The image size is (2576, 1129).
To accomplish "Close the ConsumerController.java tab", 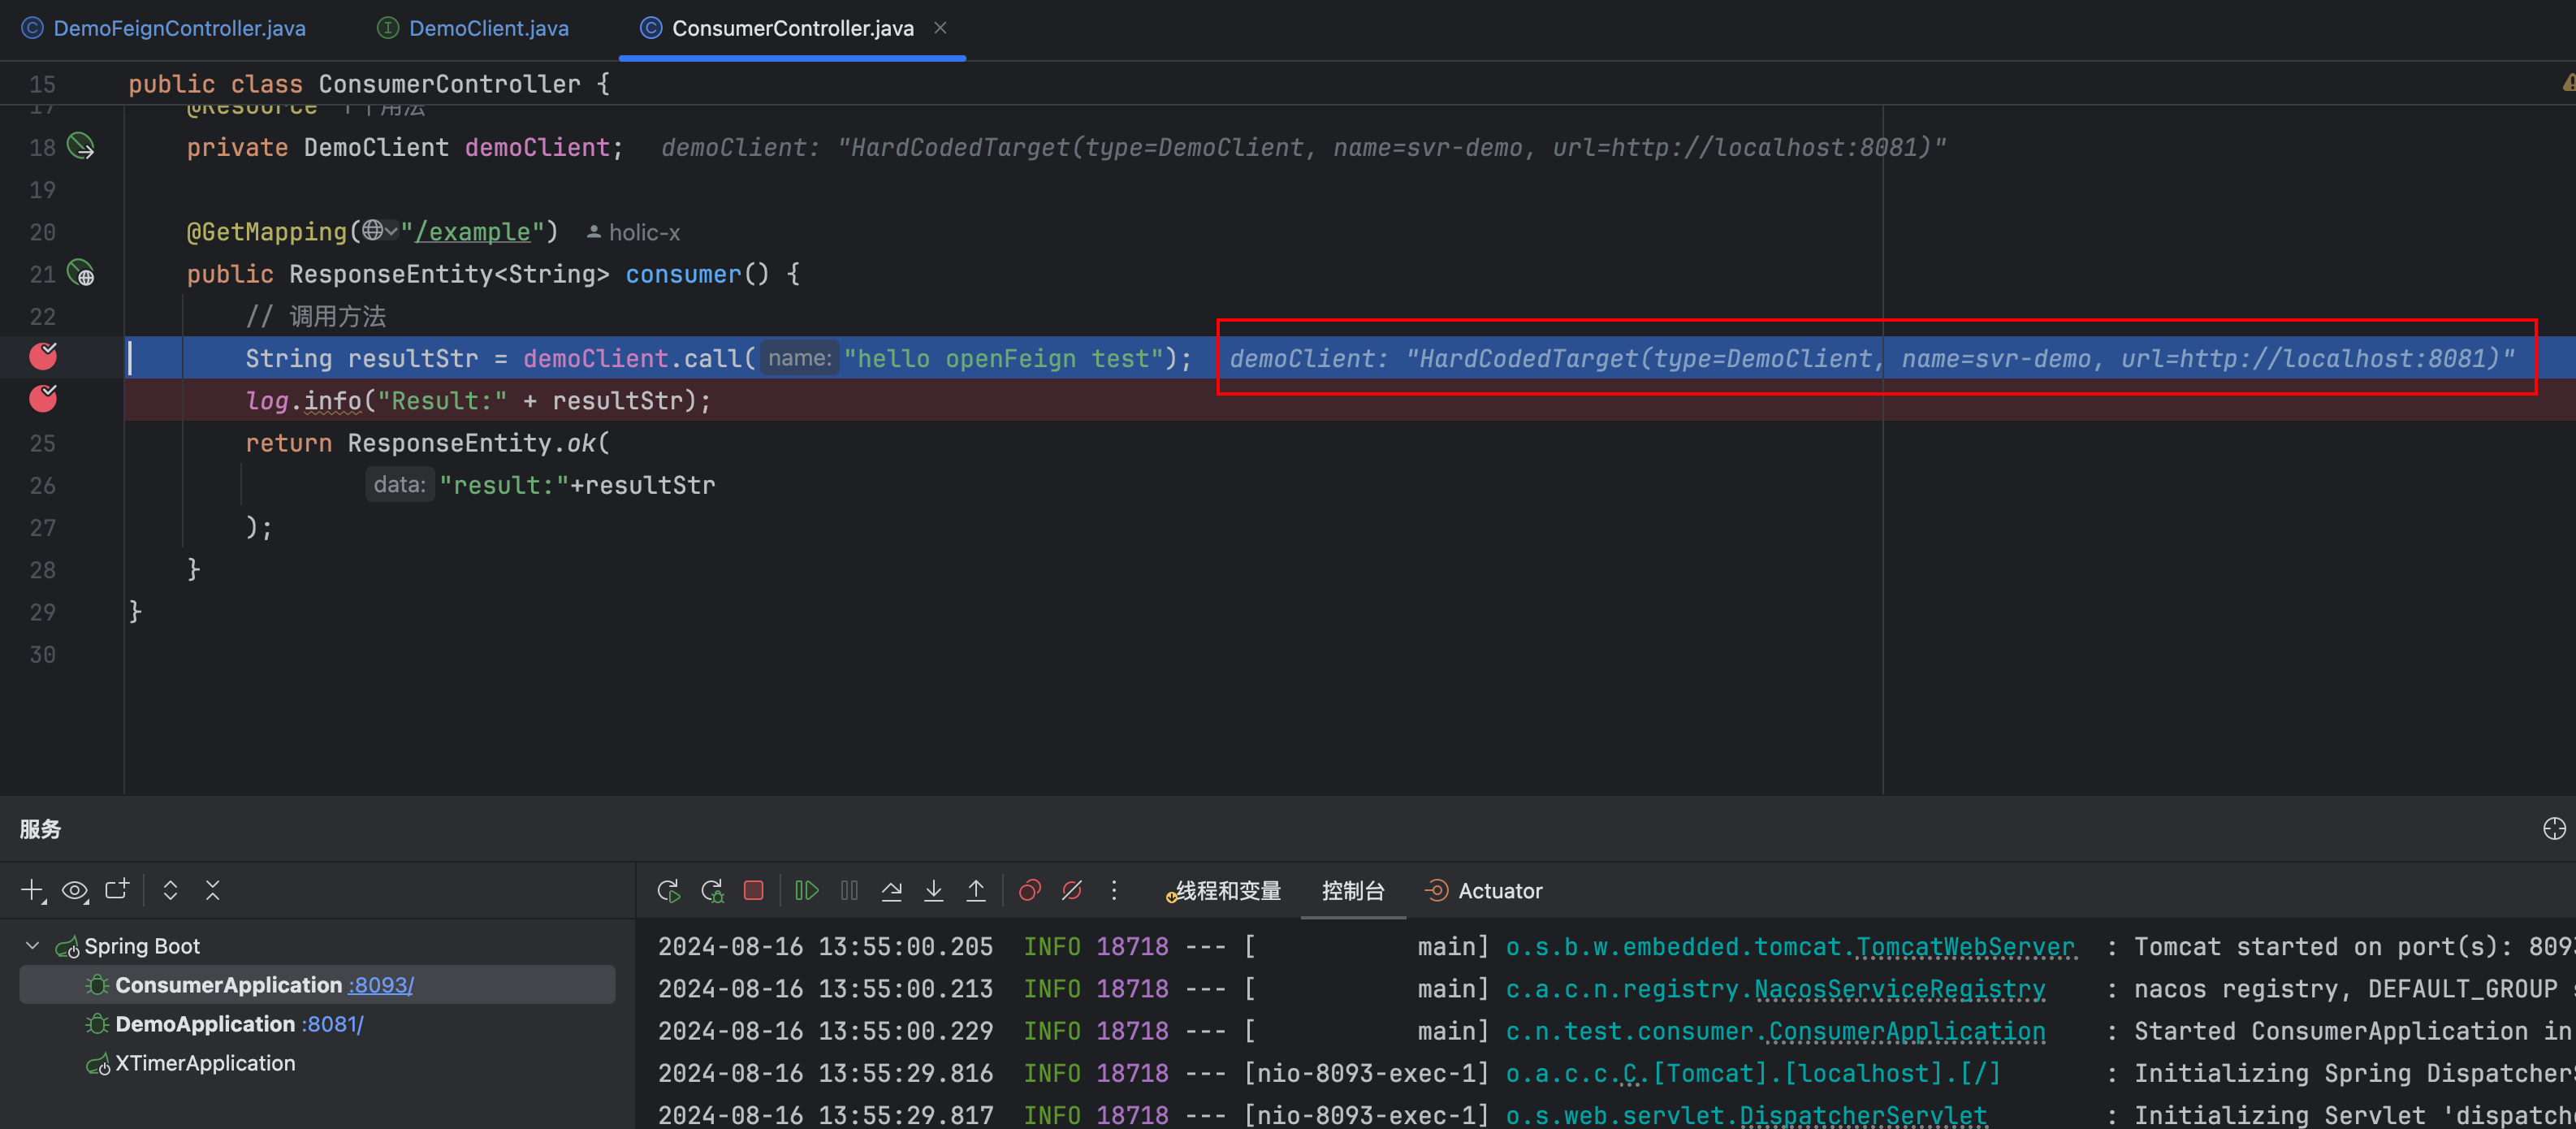I will 940,28.
